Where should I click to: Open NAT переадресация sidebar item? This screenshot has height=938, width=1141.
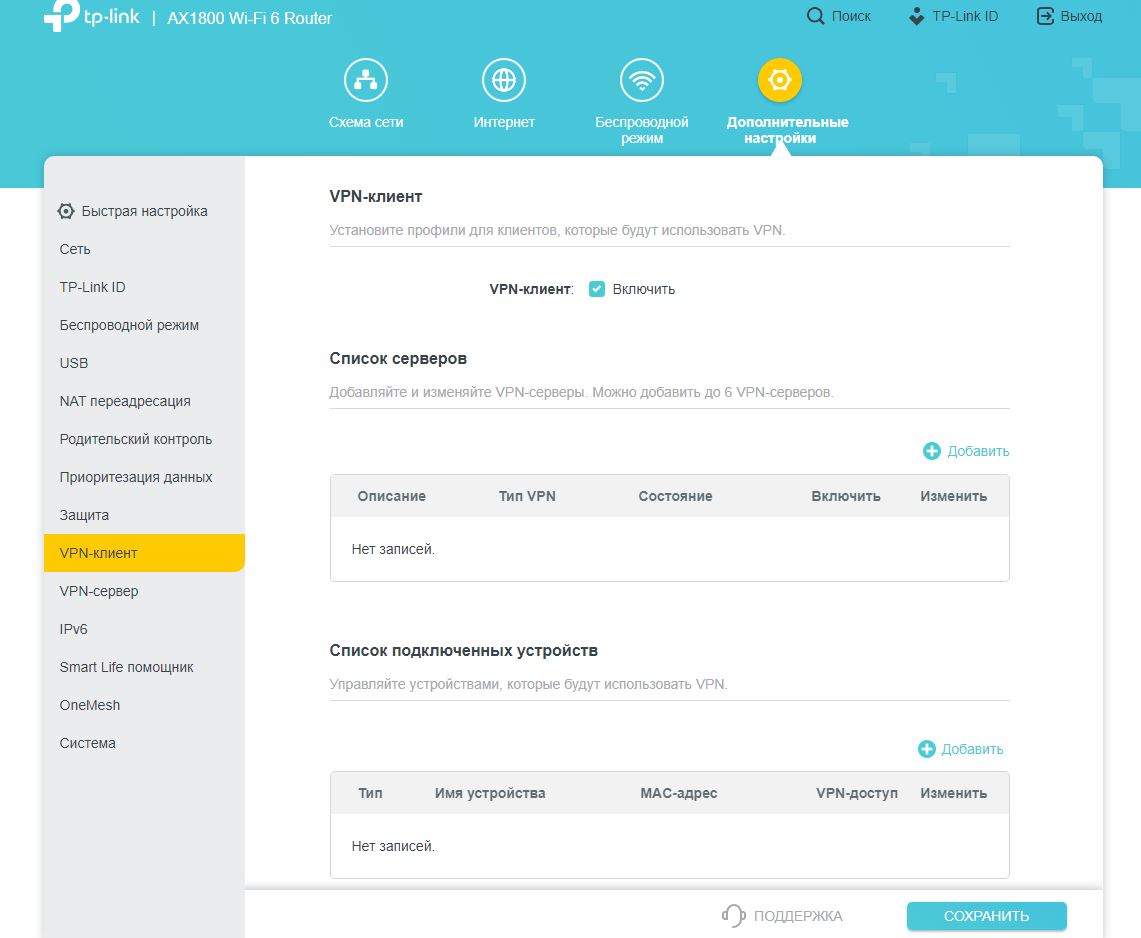(x=125, y=401)
